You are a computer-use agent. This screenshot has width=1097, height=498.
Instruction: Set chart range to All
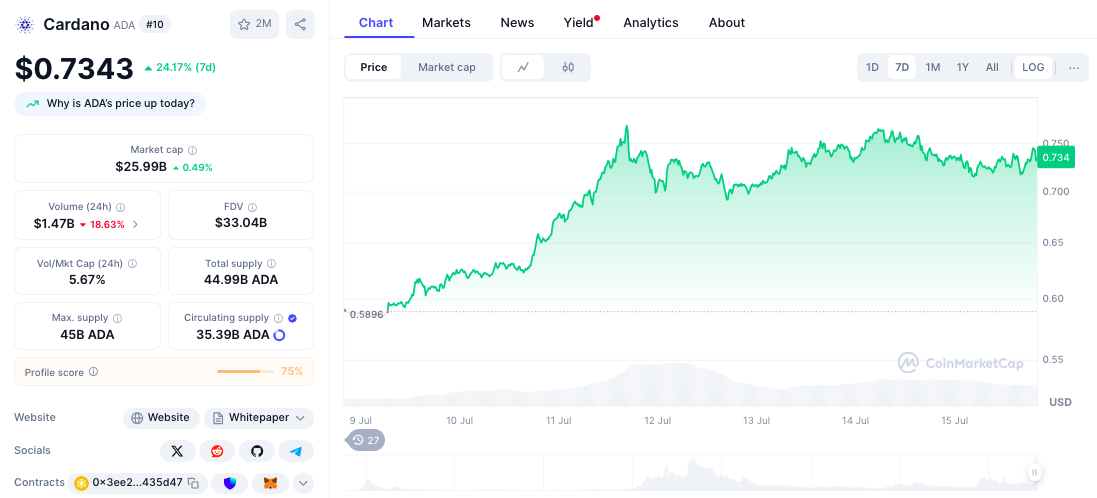tap(992, 67)
